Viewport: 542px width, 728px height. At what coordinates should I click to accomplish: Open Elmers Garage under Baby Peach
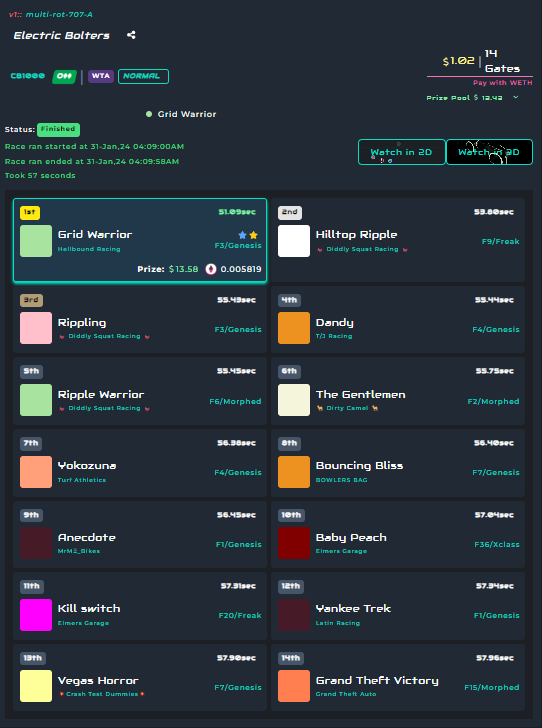(x=341, y=551)
